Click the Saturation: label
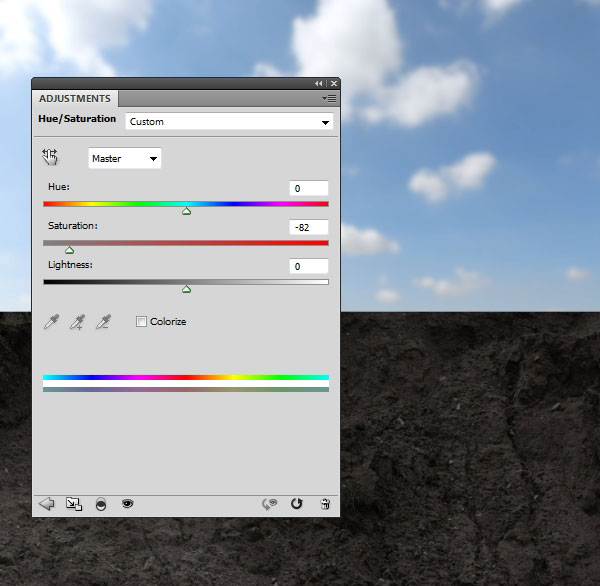This screenshot has height=586, width=600. [x=73, y=226]
